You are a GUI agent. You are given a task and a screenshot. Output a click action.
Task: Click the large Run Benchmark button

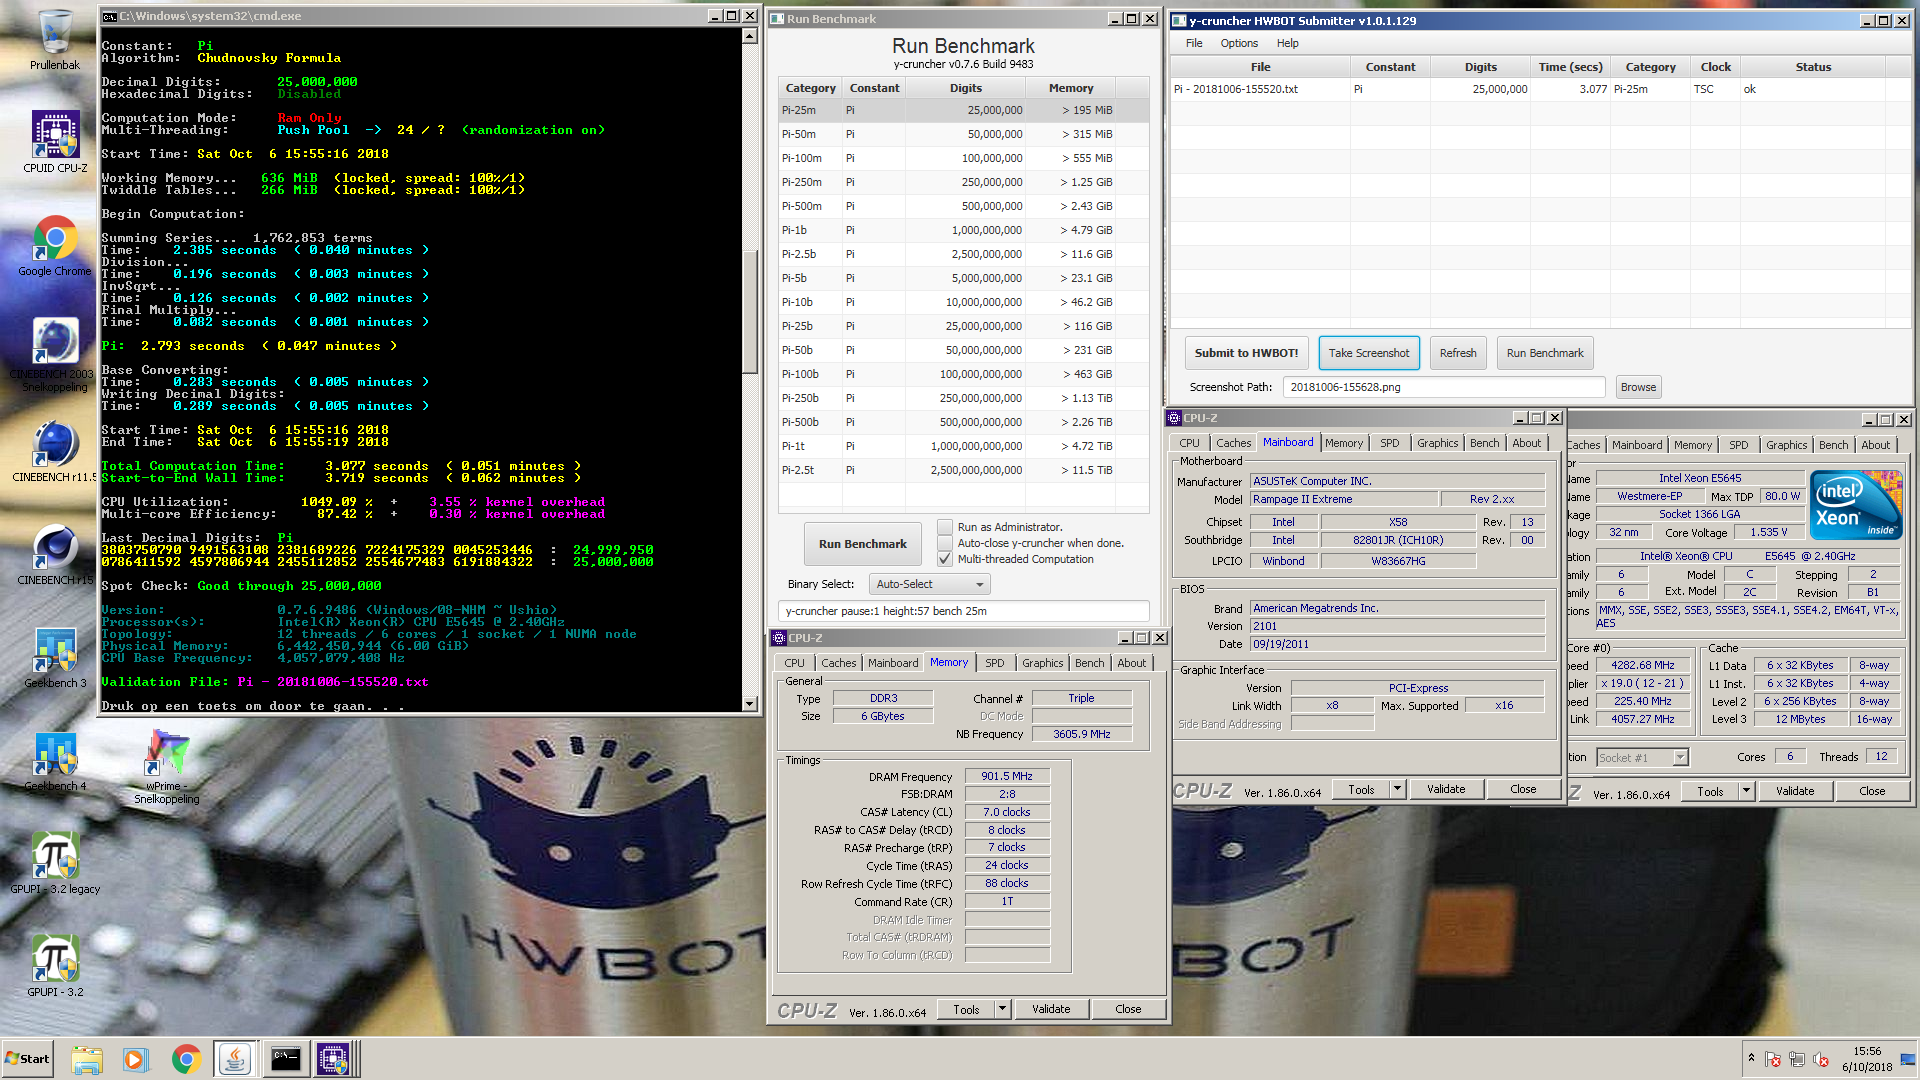[862, 544]
